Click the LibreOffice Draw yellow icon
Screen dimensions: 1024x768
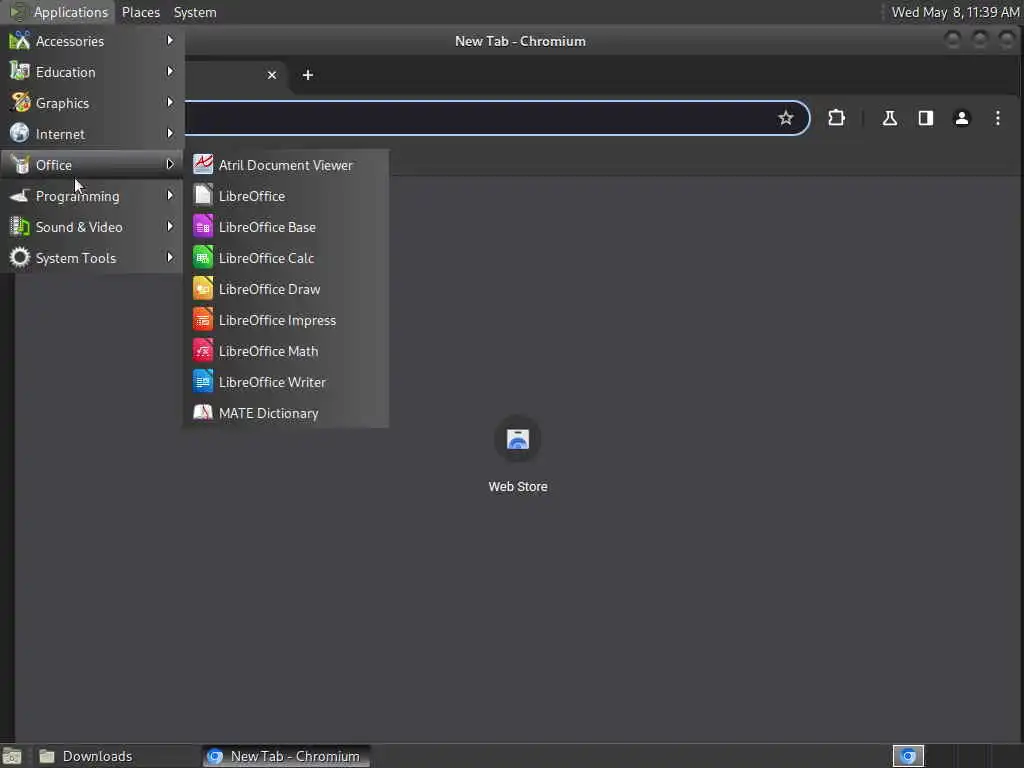(x=202, y=289)
